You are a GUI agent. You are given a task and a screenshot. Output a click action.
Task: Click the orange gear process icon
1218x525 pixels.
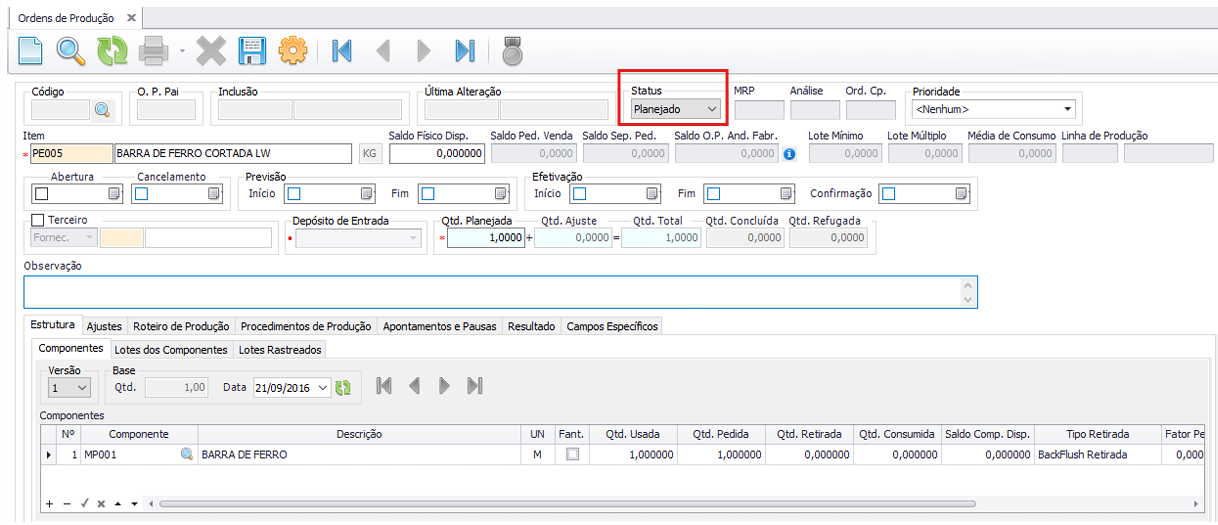[x=292, y=50]
